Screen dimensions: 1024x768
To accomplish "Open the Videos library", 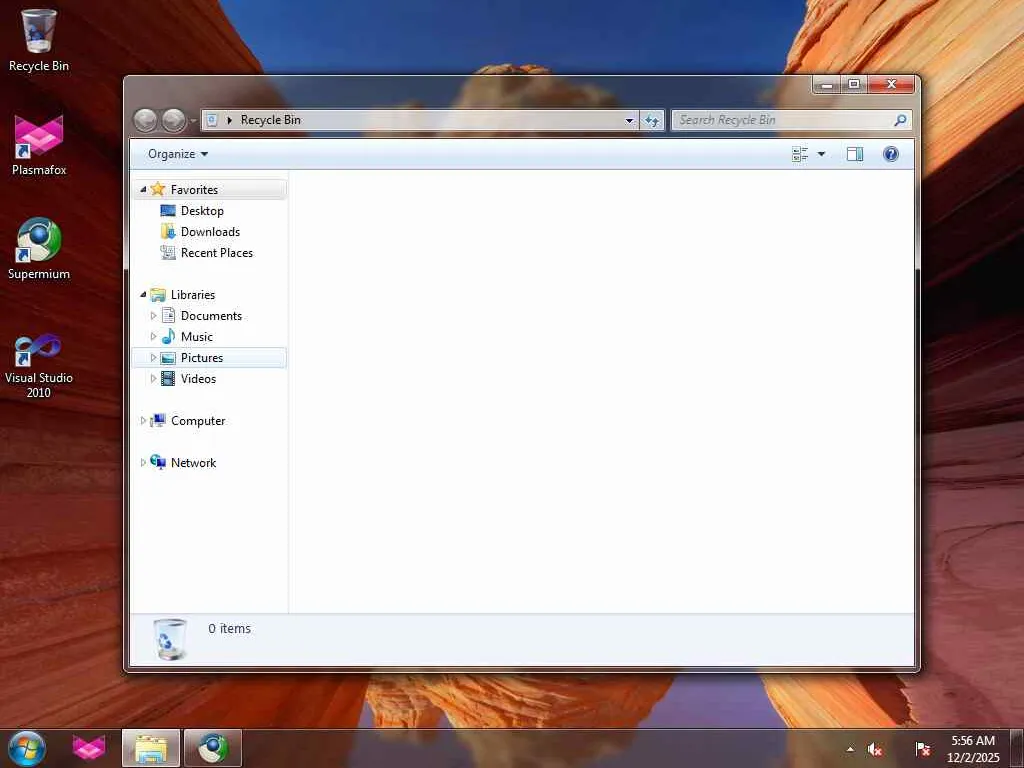I will (198, 379).
